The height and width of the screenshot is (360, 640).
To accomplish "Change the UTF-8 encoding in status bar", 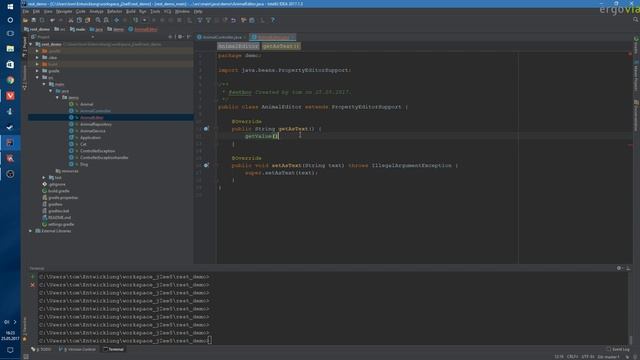I will pos(588,357).
